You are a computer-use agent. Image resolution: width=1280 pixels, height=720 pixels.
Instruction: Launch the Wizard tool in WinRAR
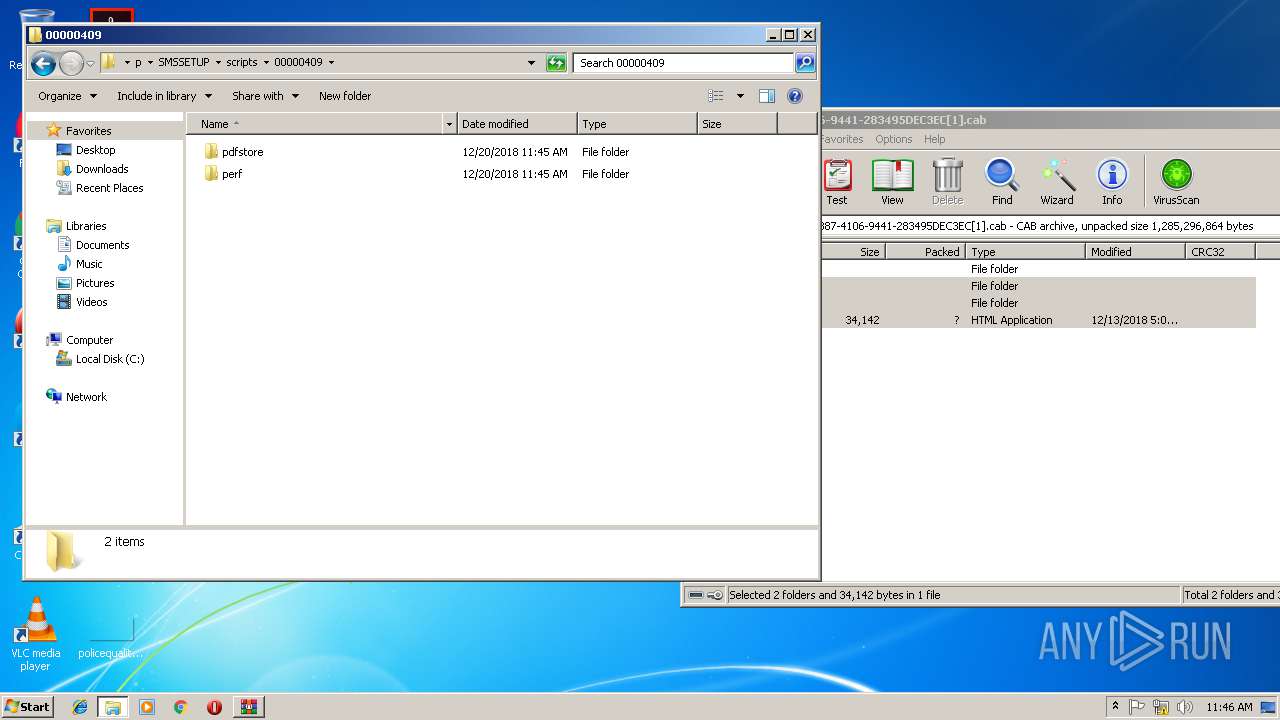[1057, 182]
